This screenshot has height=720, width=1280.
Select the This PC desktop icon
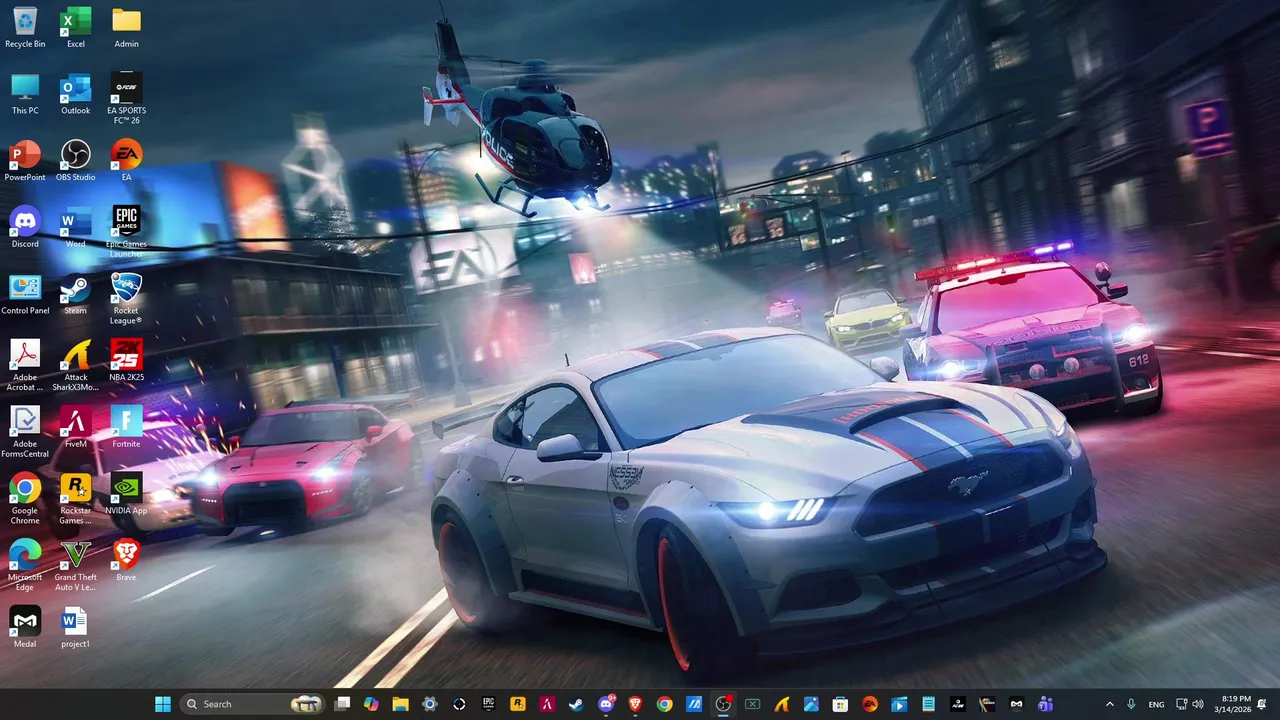click(25, 94)
